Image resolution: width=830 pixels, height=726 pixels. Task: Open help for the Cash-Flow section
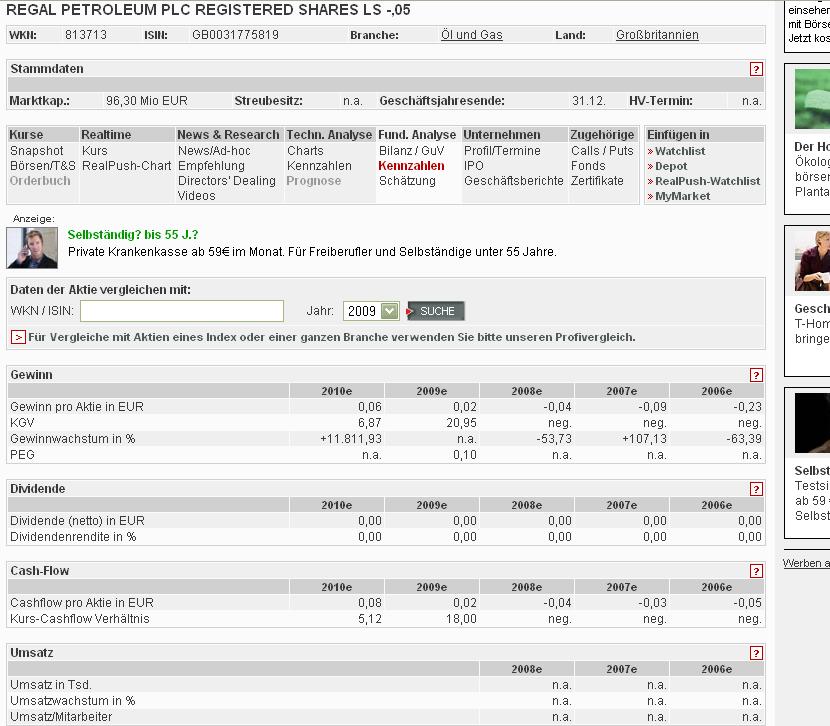(757, 571)
